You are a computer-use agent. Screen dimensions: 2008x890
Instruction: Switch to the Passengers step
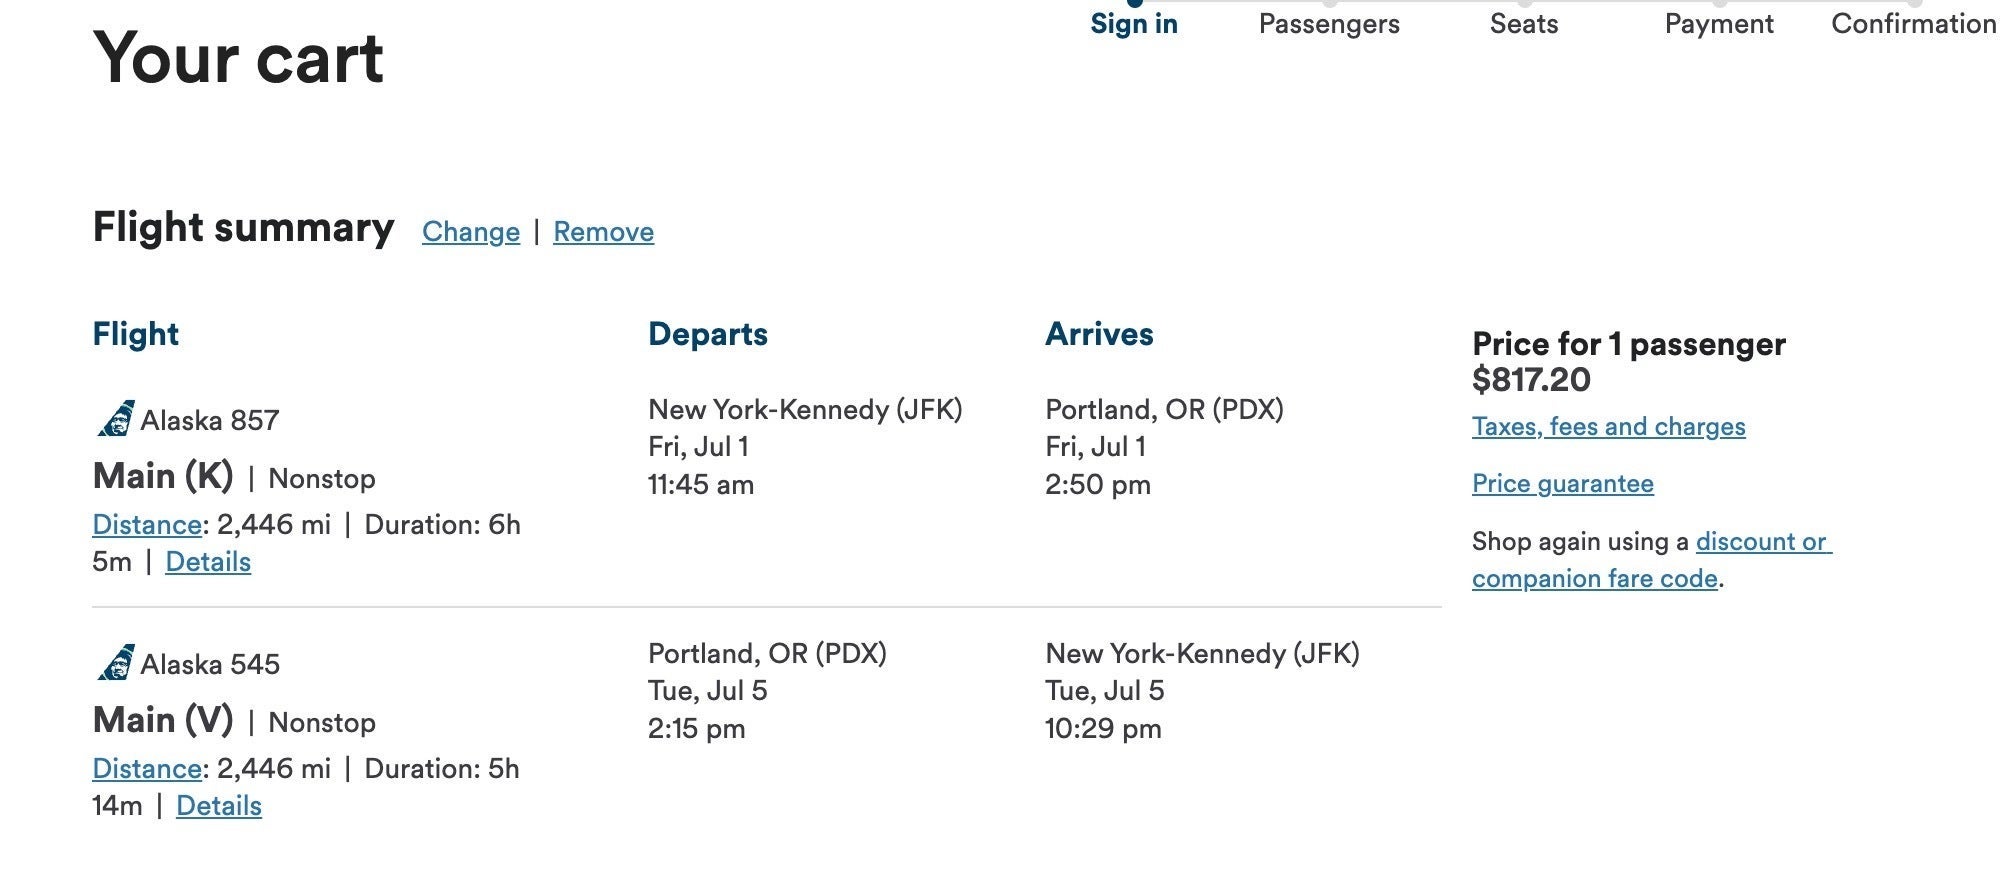[1329, 23]
